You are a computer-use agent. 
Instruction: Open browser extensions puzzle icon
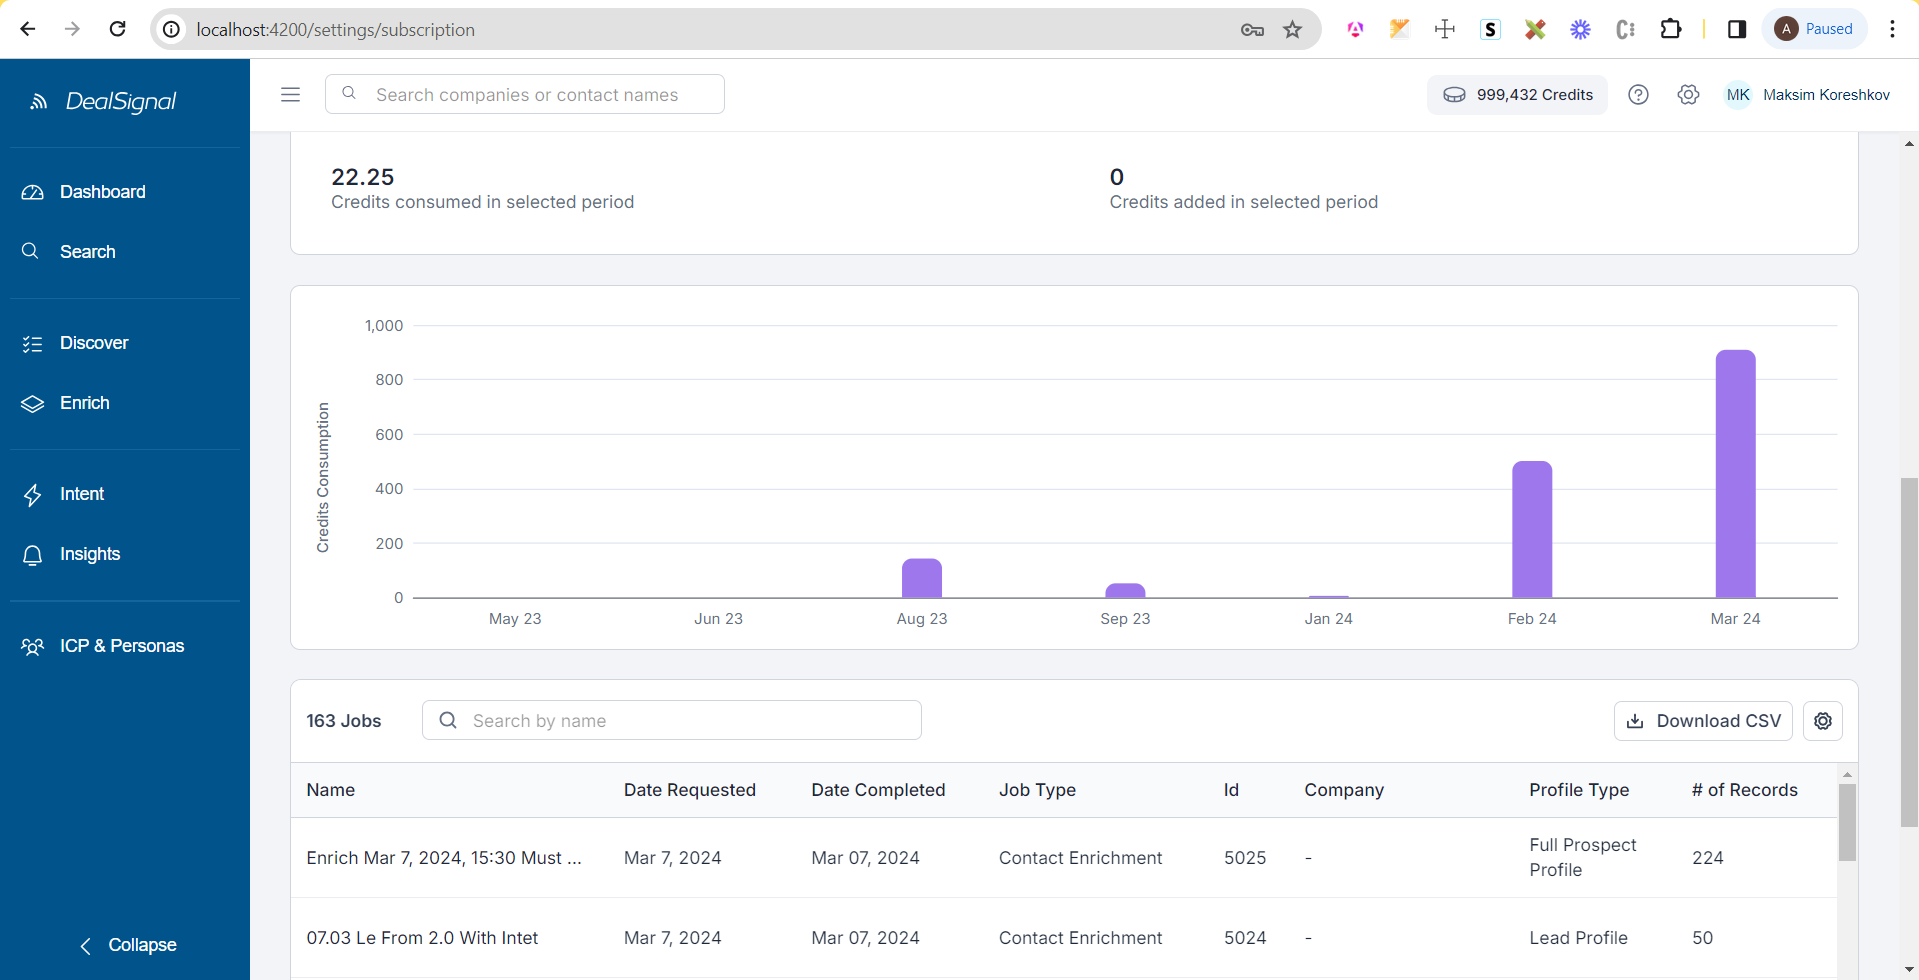1670,29
